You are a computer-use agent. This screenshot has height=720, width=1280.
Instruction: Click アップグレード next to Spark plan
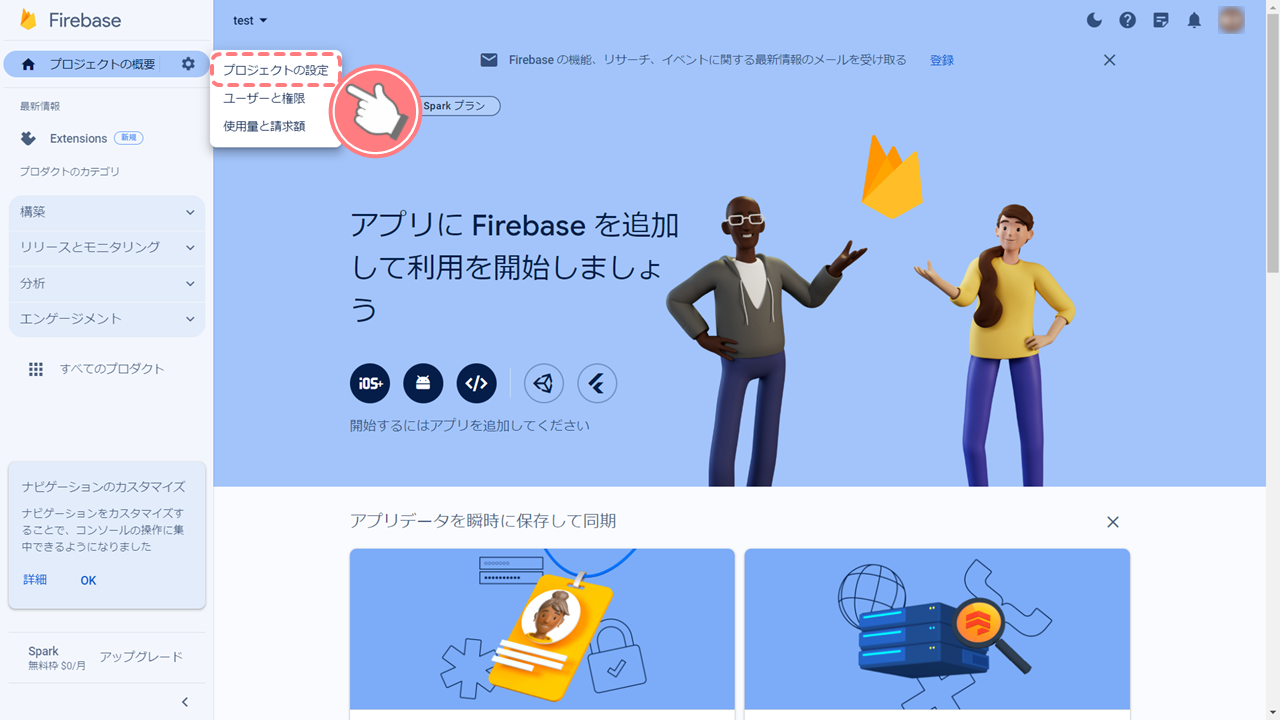(x=141, y=657)
